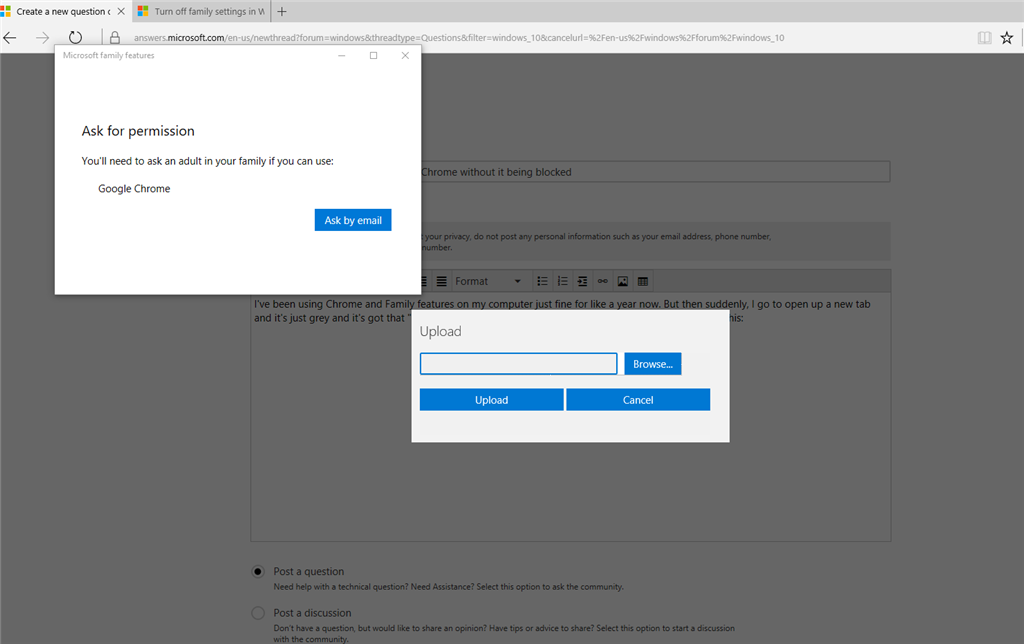Click the address bar URL

coord(458,38)
